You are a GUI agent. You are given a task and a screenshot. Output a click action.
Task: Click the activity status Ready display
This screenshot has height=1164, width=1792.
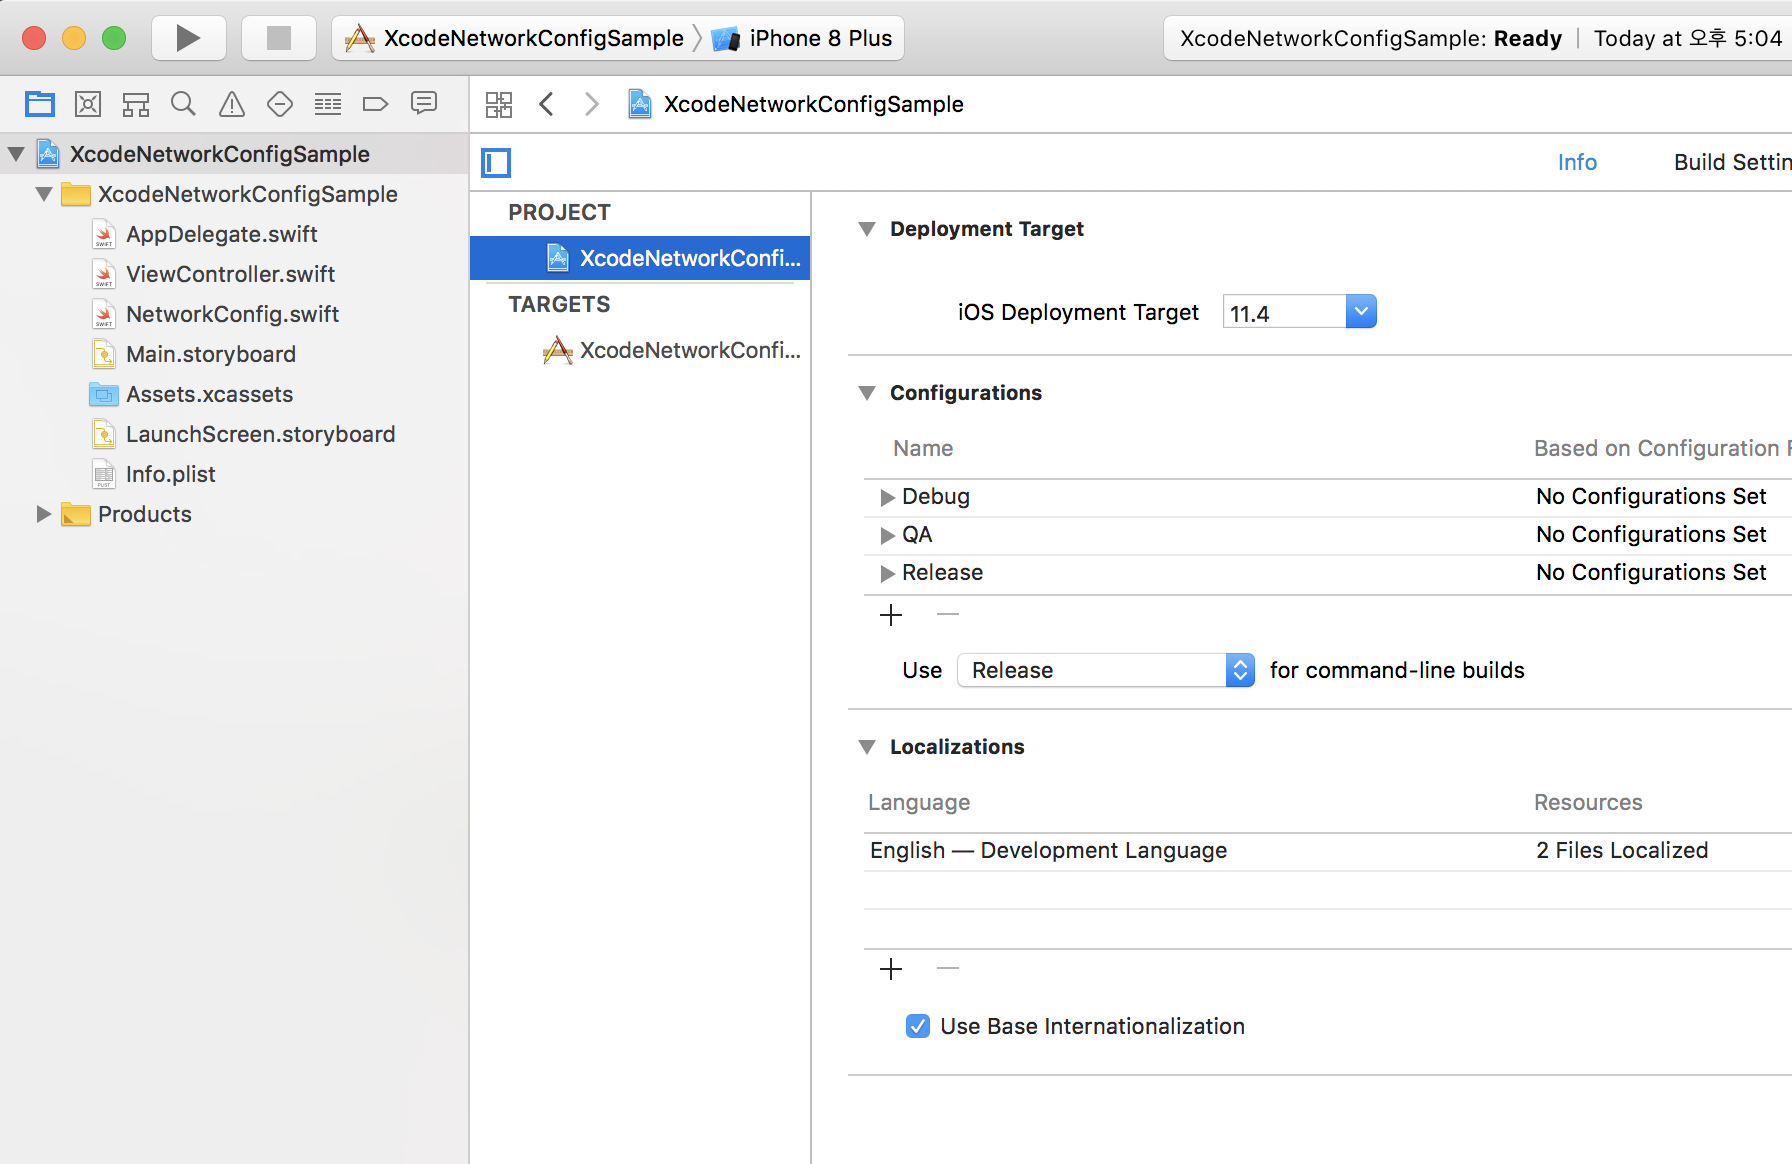1478,38
